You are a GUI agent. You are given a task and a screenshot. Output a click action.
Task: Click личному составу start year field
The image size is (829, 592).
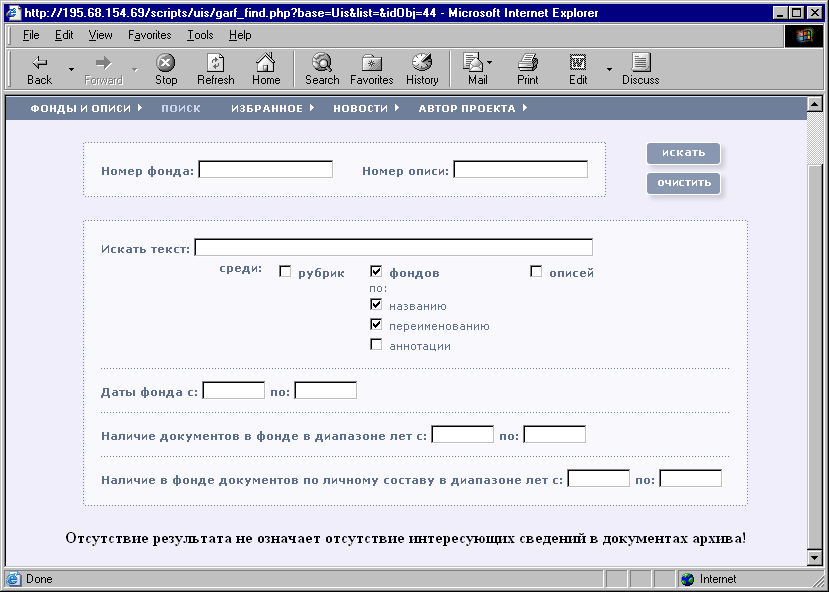point(598,478)
